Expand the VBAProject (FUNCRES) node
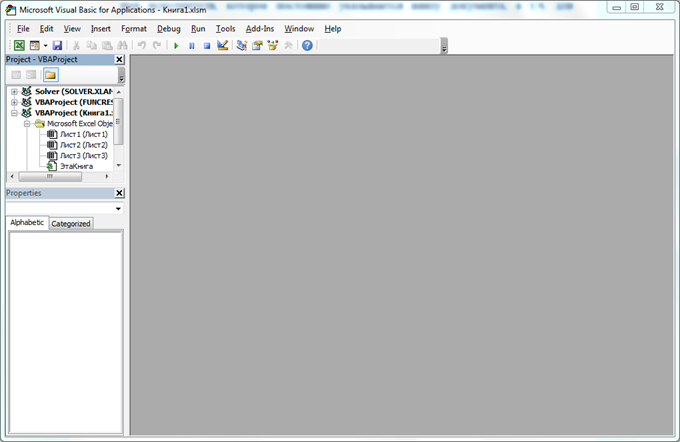 pos(14,102)
